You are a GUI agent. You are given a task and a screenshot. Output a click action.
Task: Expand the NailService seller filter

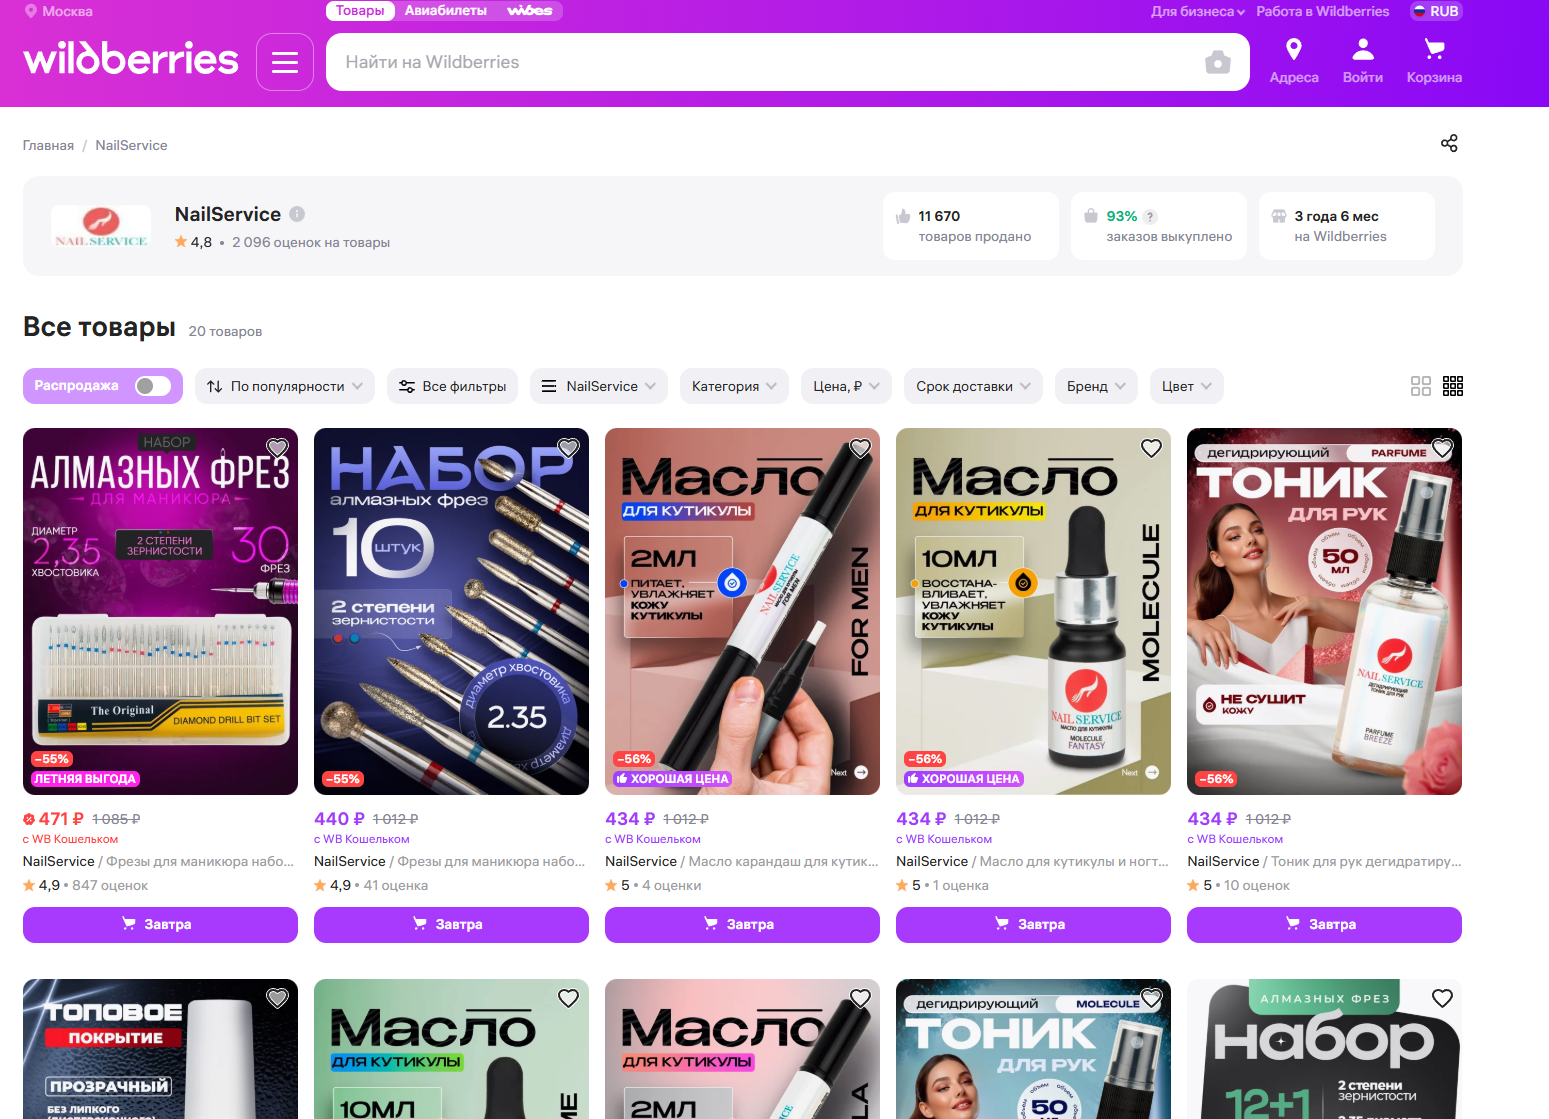tap(598, 386)
